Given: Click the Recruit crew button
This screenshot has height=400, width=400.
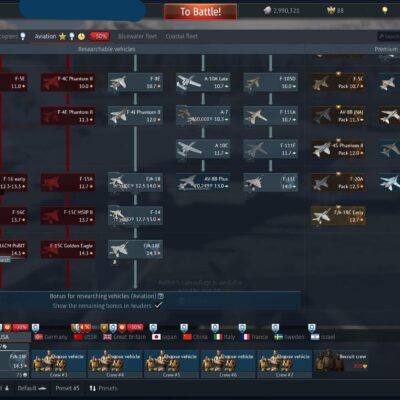Looking at the screenshot, I should point(340,361).
